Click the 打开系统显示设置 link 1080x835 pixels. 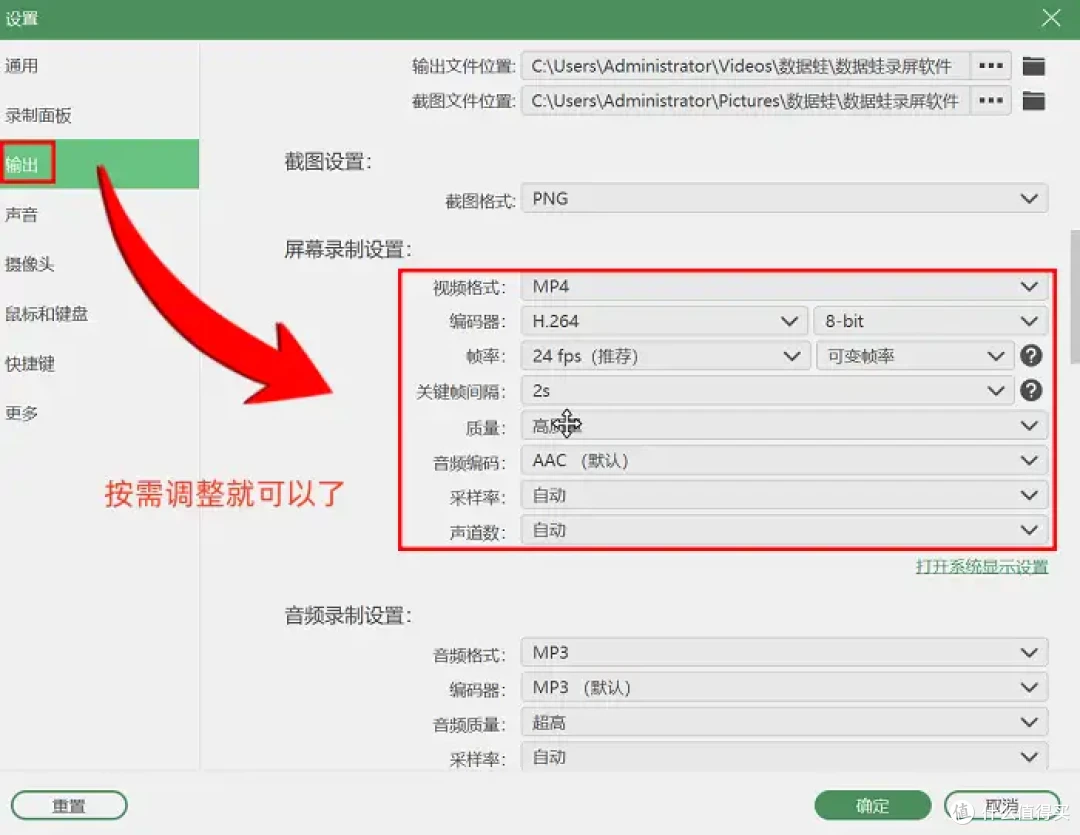(x=982, y=566)
